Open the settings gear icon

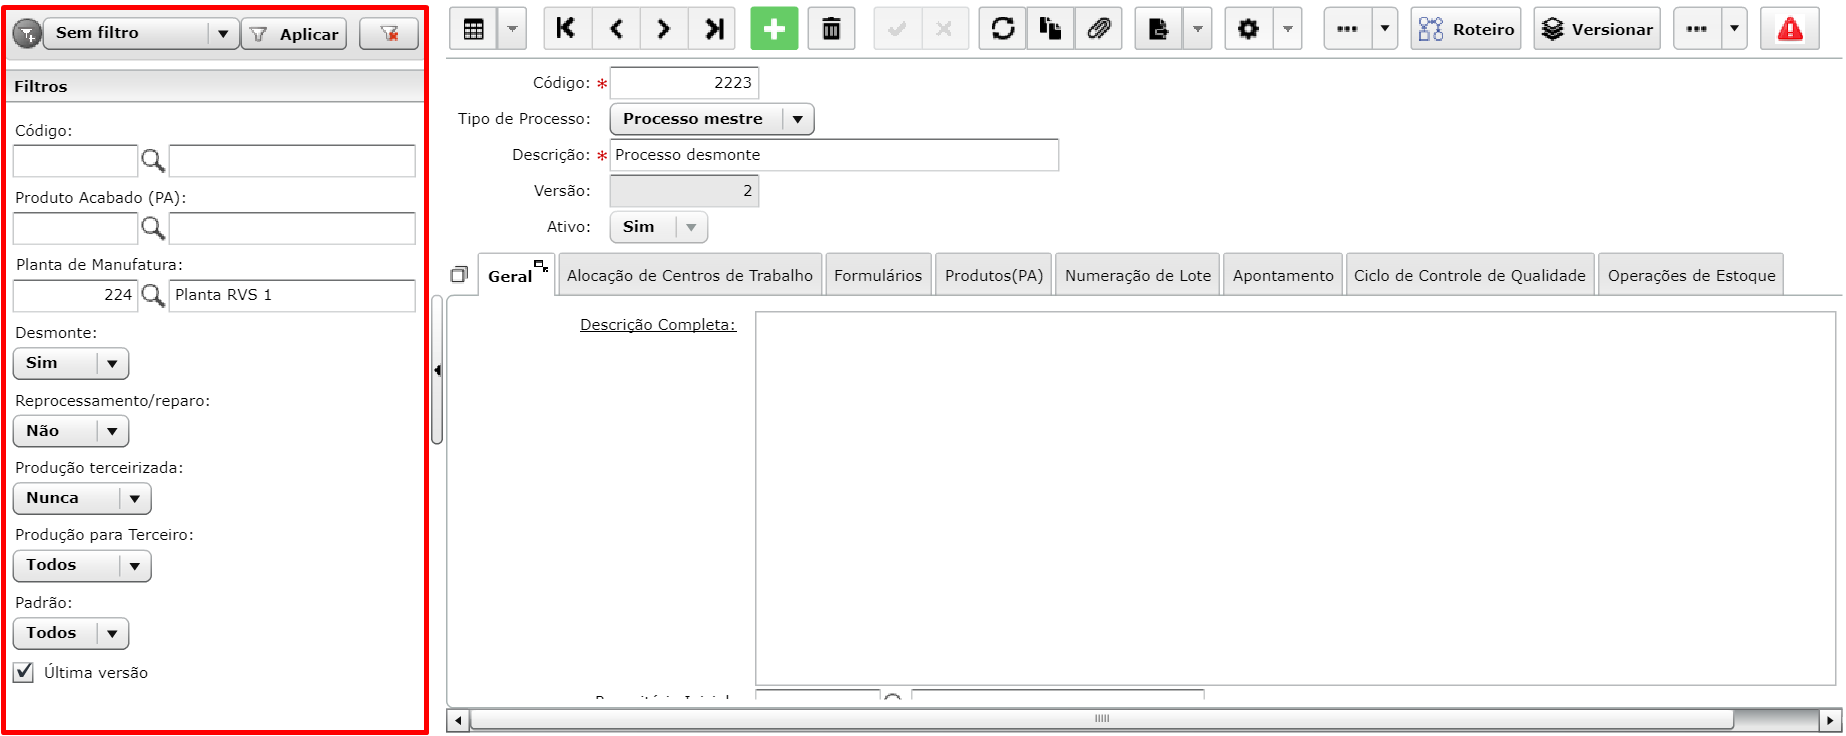1248,29
